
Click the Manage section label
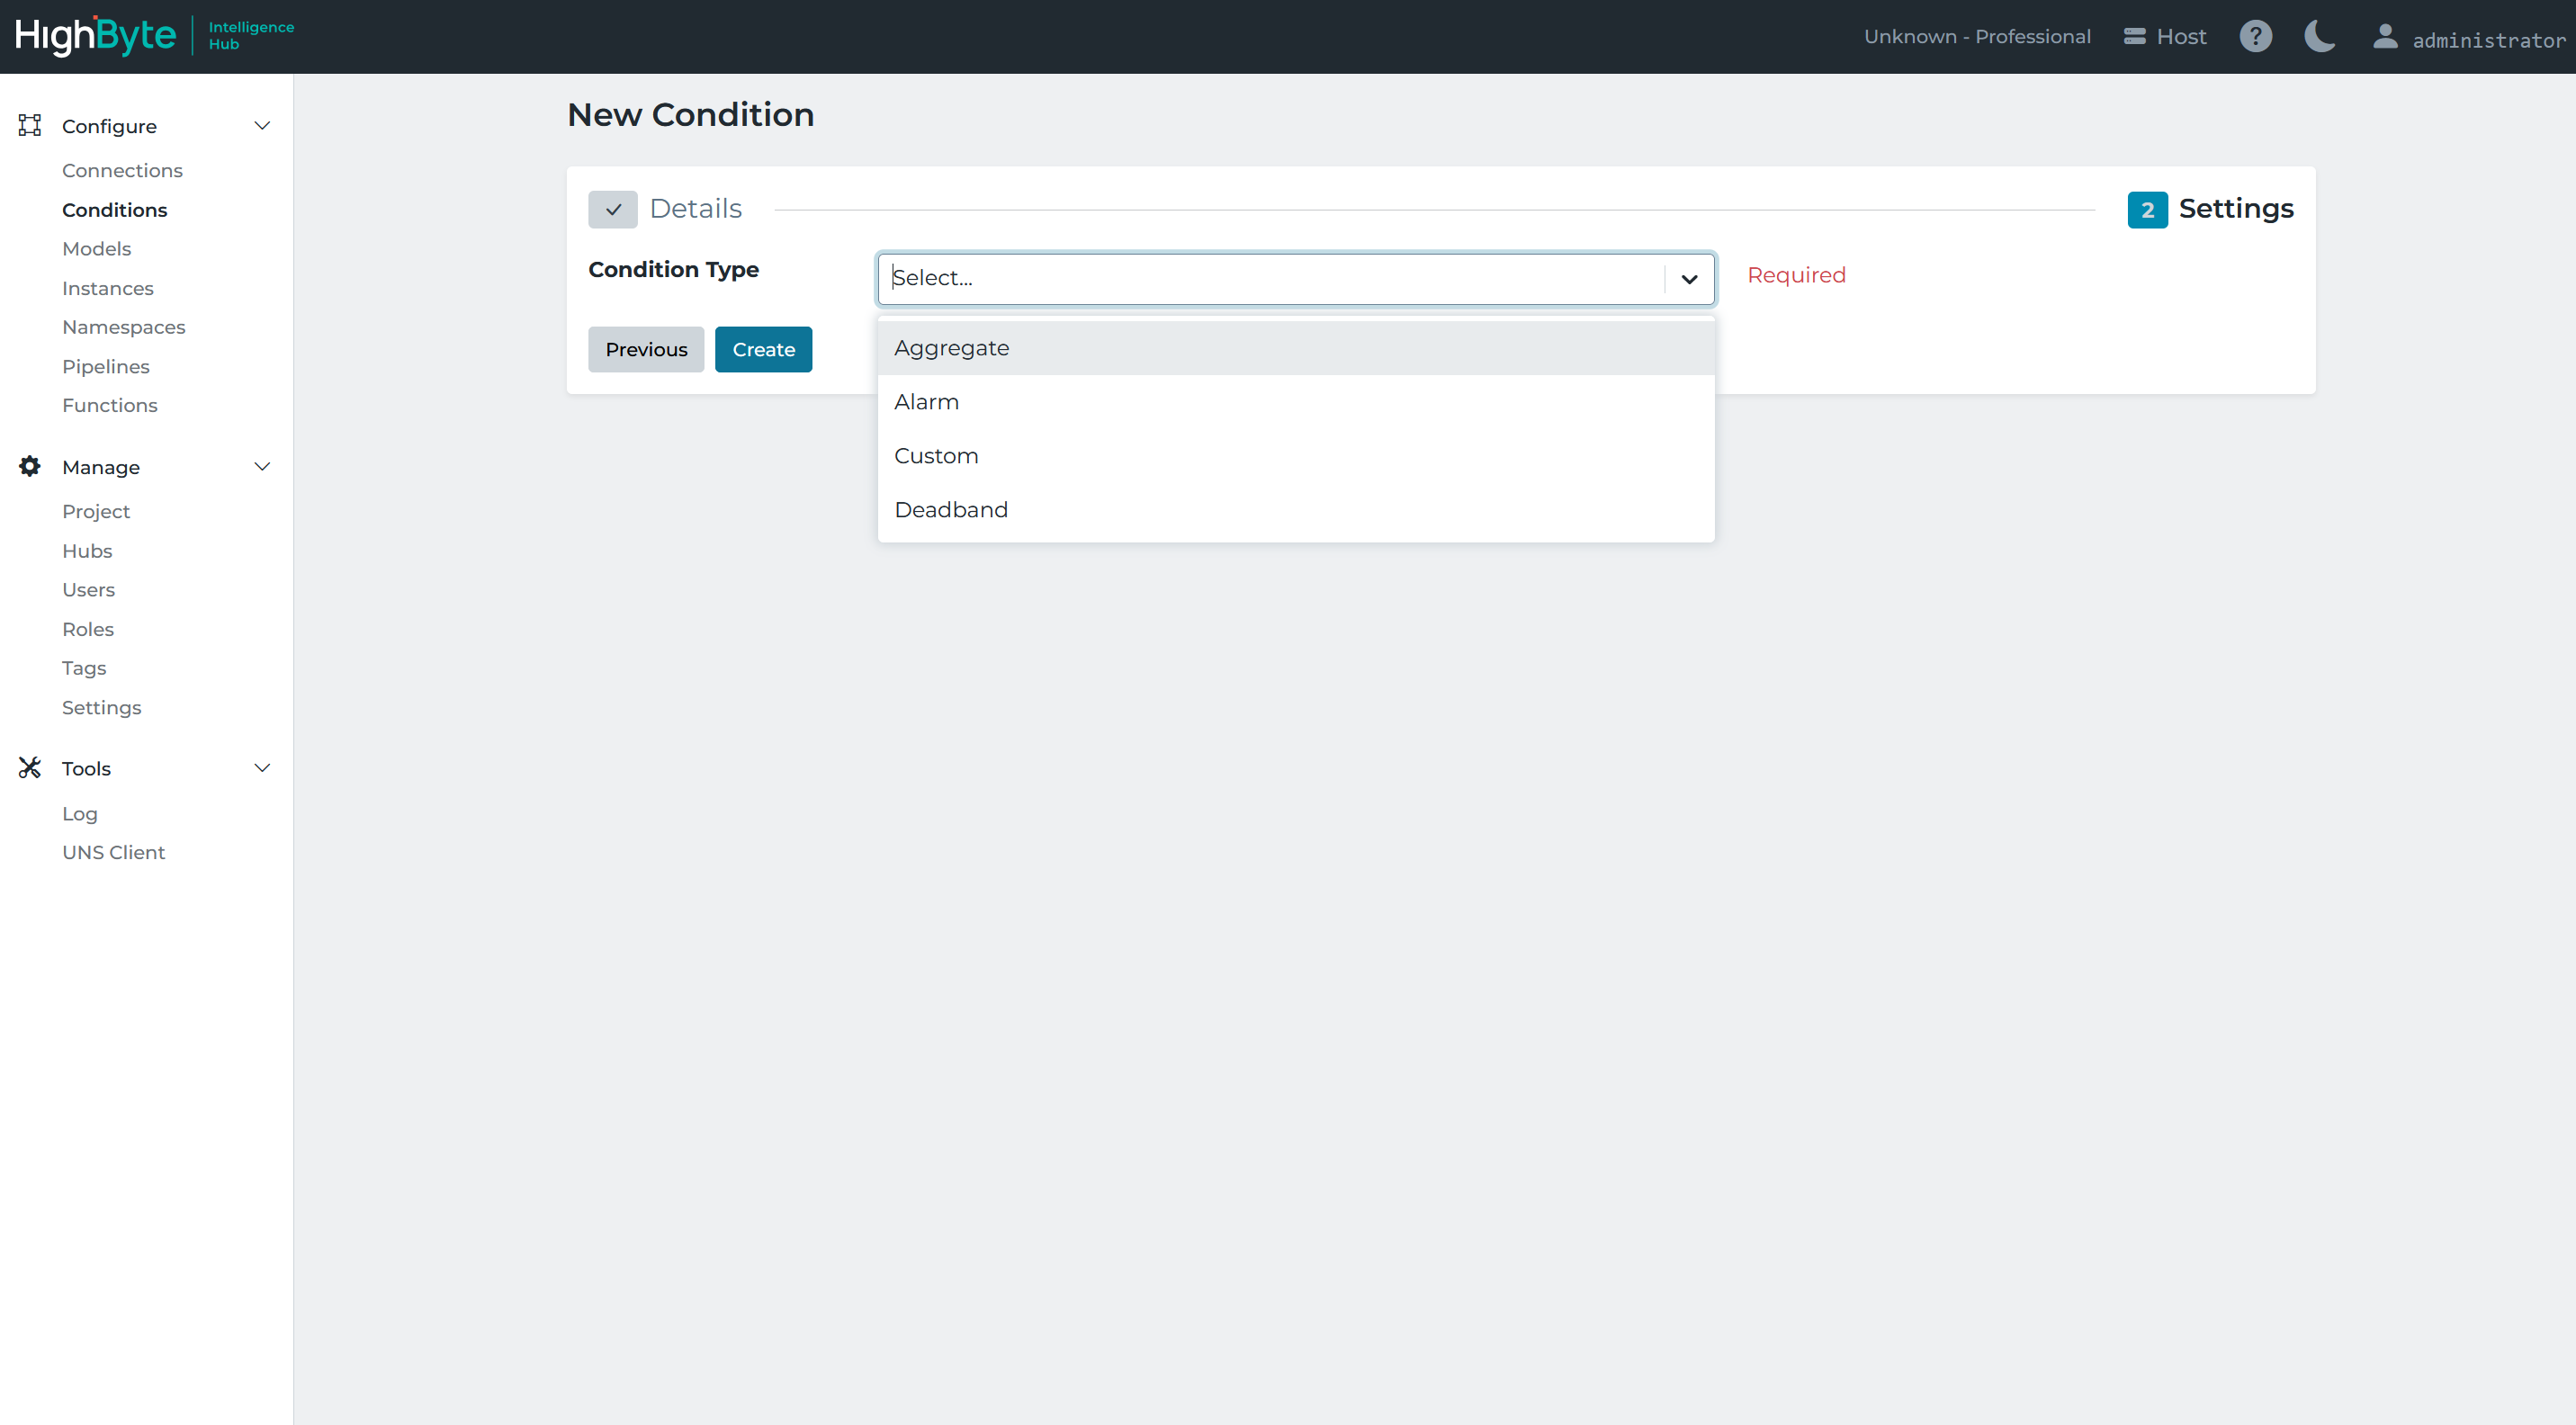[100, 467]
